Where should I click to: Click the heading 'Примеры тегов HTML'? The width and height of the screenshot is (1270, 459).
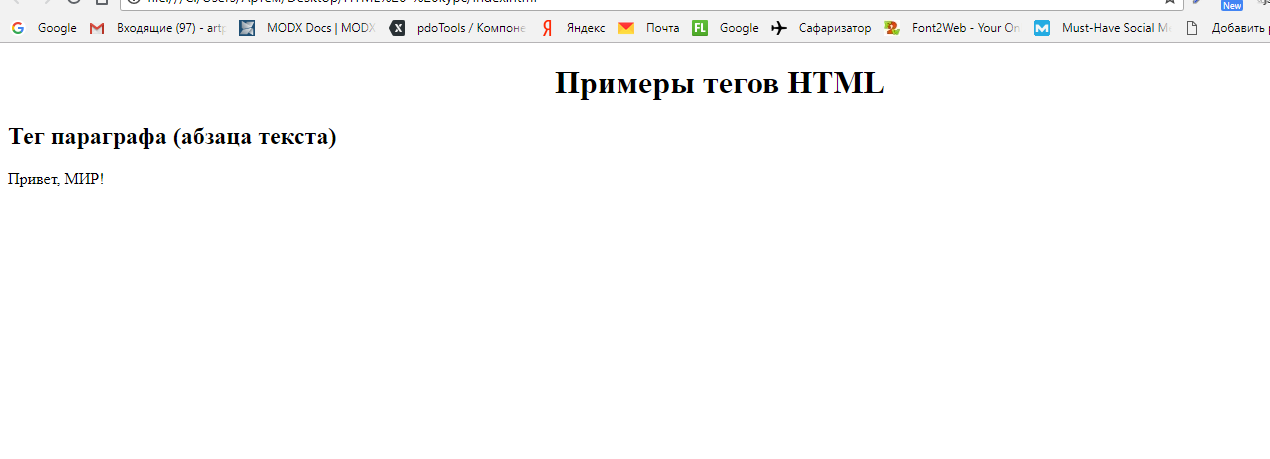[720, 83]
